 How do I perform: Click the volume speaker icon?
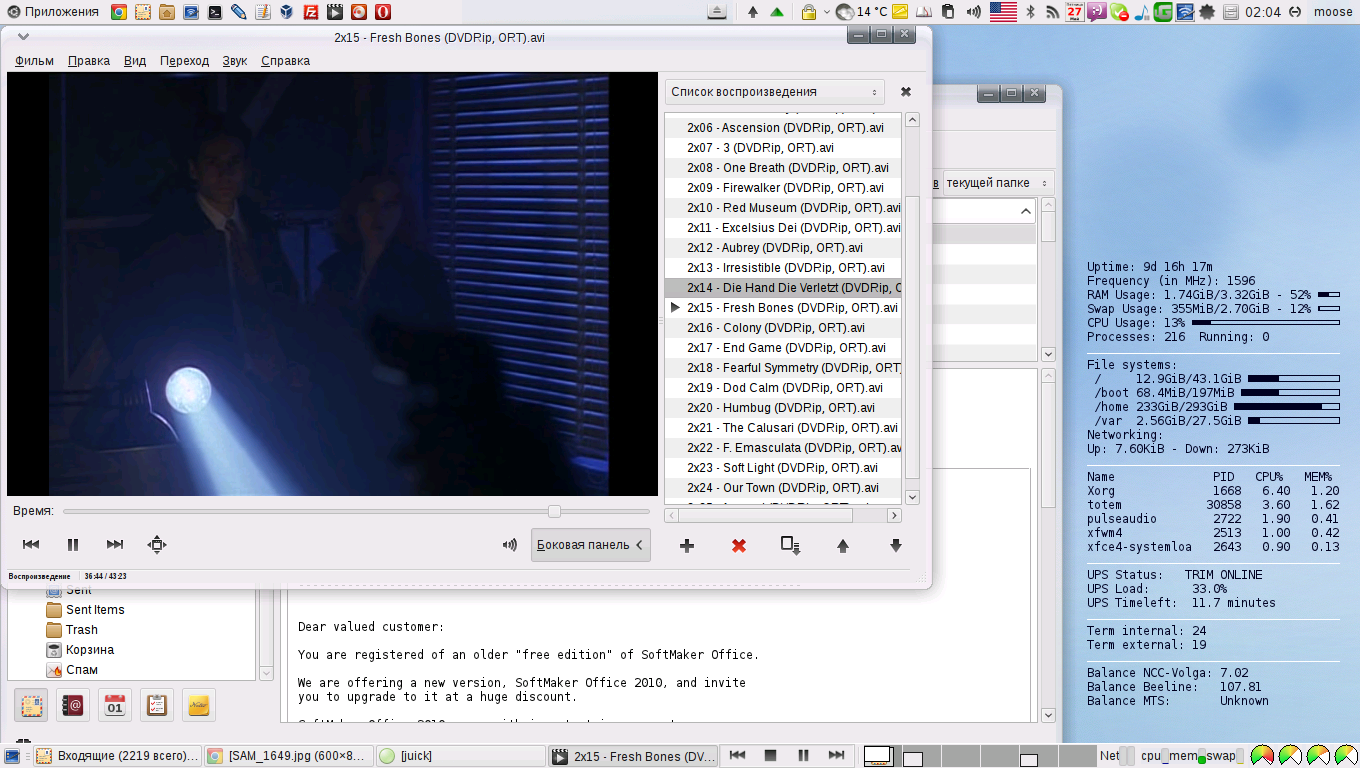510,545
